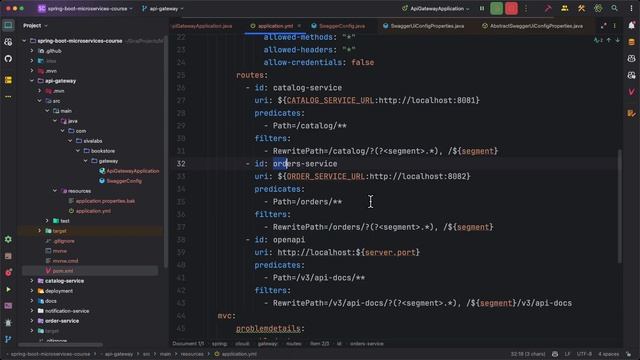Switch to the SwaggerConfig.java tab
The height and width of the screenshot is (360, 640).
(338, 26)
